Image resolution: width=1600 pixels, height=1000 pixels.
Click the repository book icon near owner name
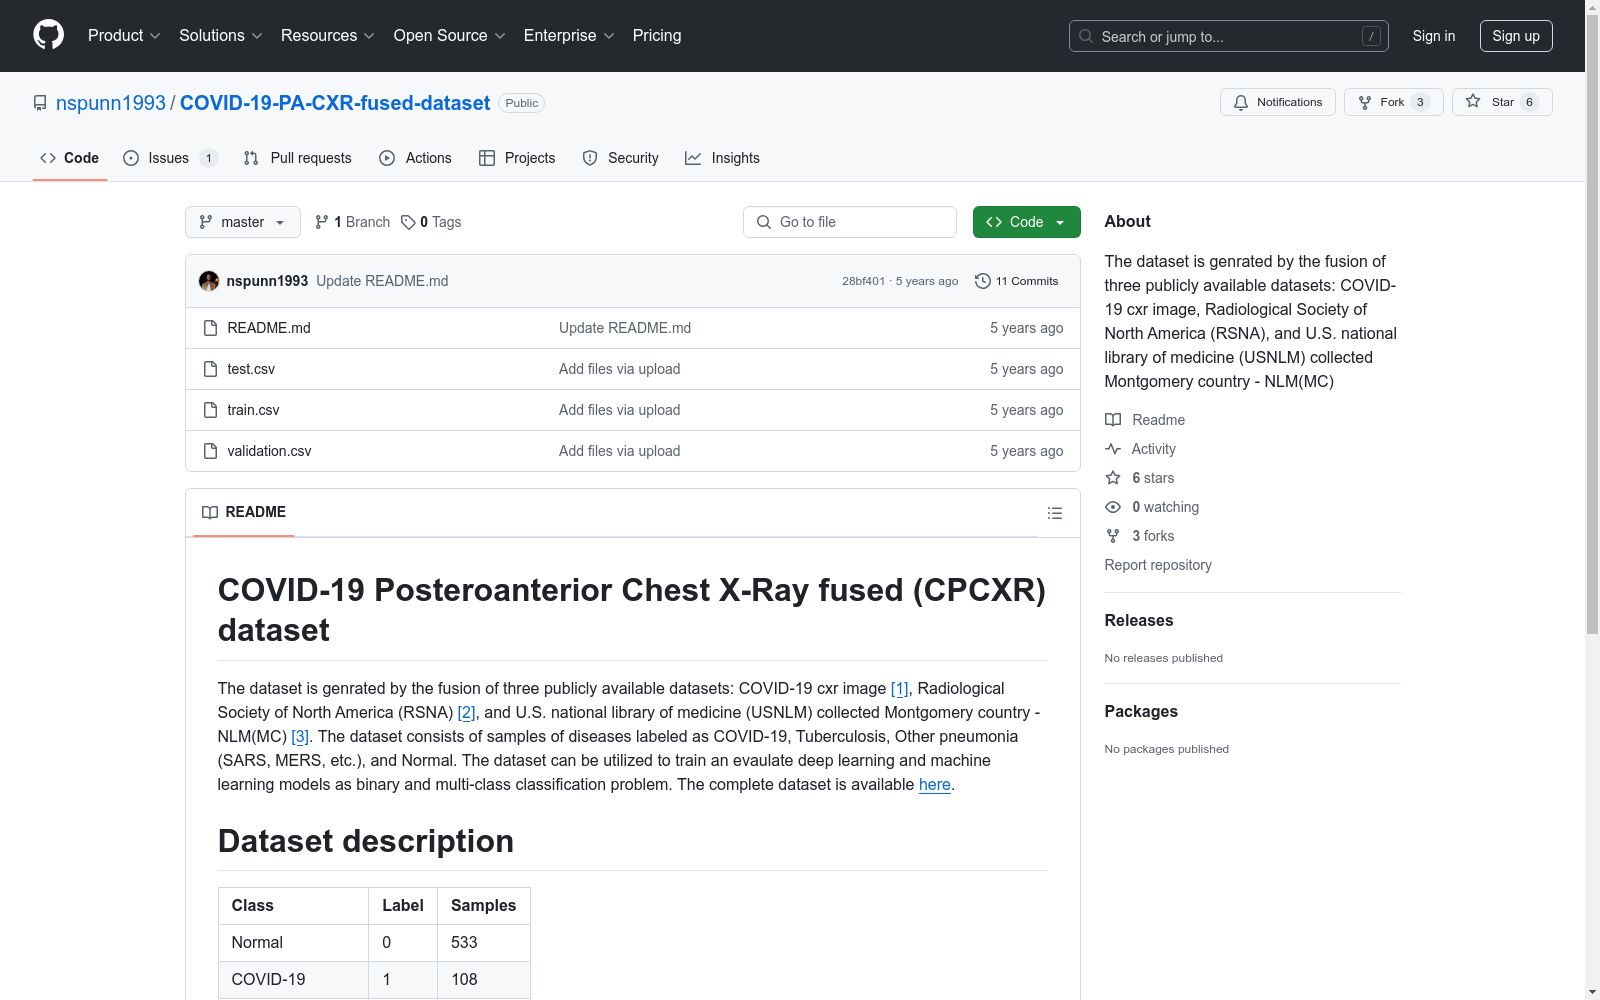pyautogui.click(x=40, y=103)
